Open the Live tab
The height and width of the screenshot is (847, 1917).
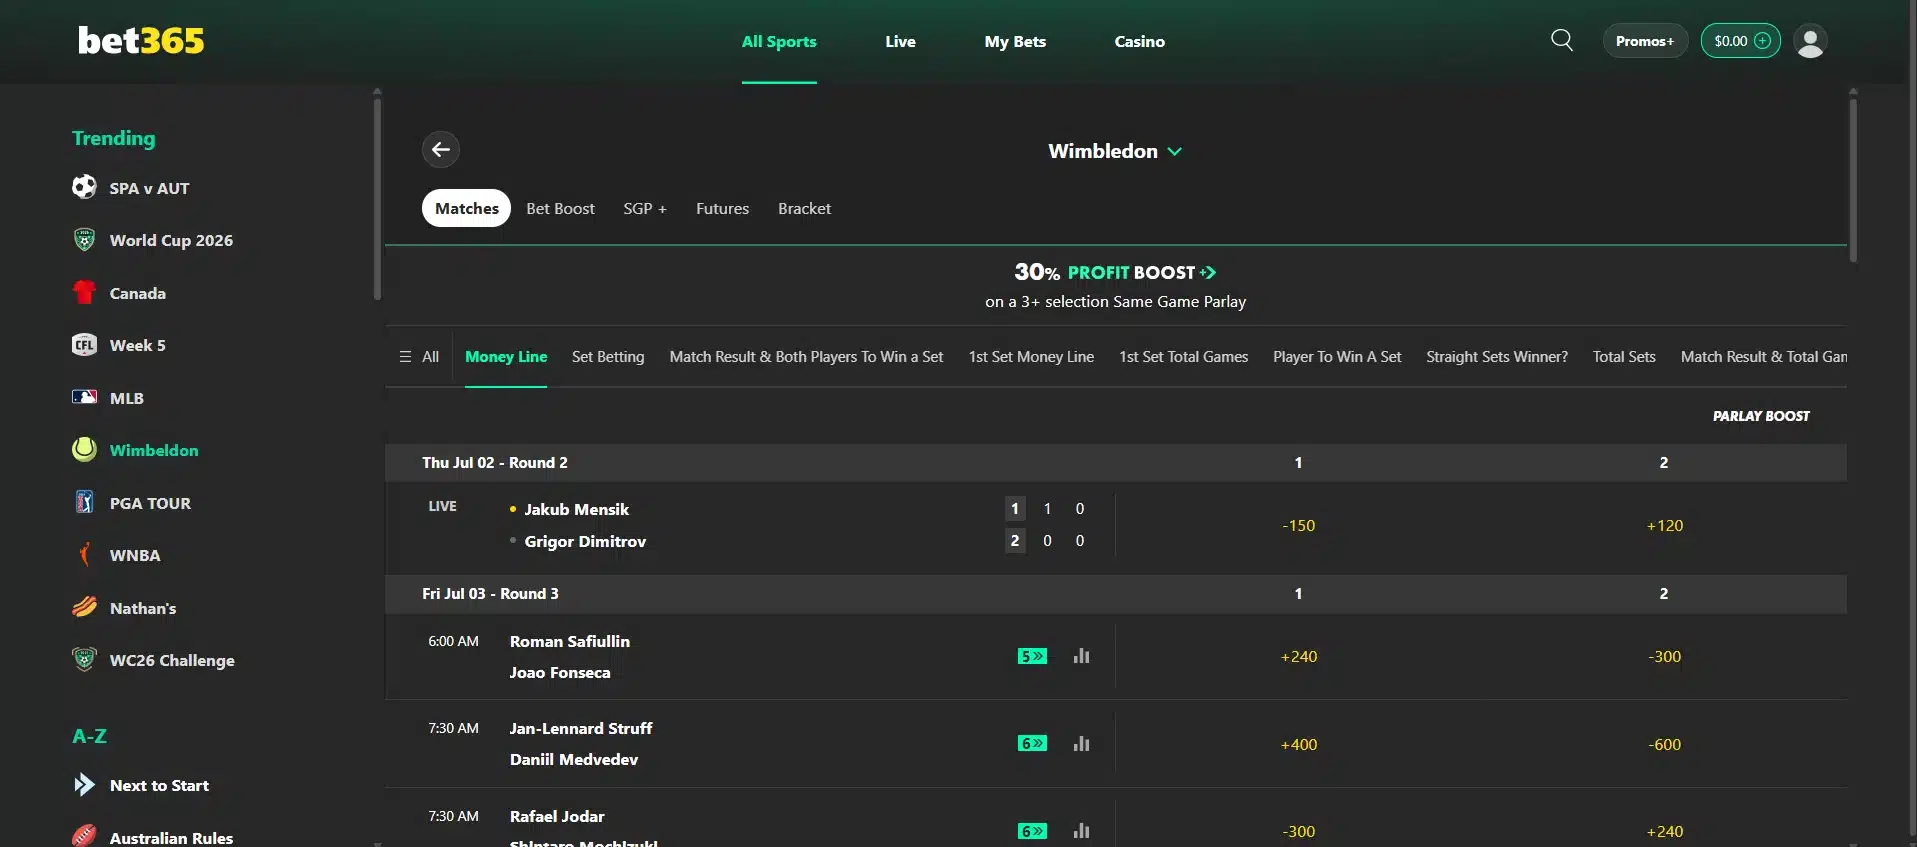900,41
